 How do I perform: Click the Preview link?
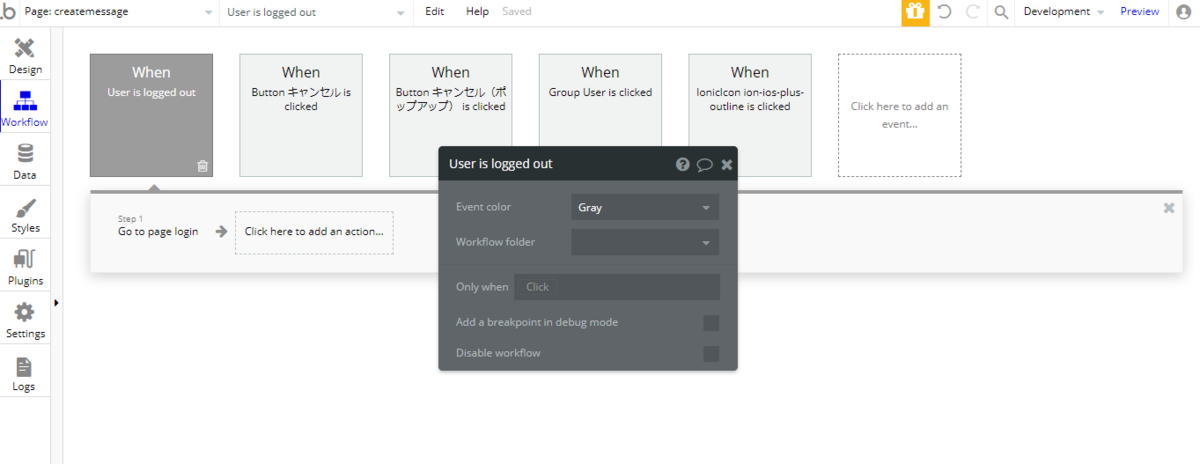coord(1139,12)
